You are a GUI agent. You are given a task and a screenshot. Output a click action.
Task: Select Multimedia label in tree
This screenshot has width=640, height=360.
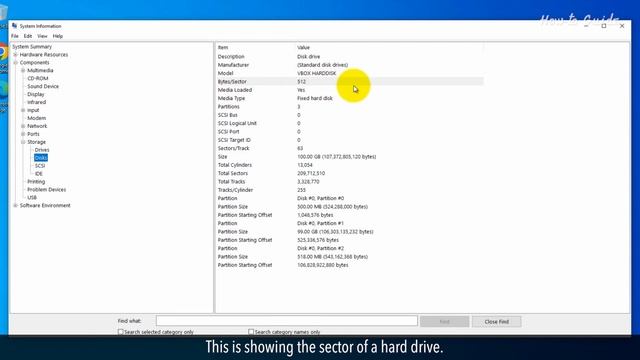coord(40,71)
